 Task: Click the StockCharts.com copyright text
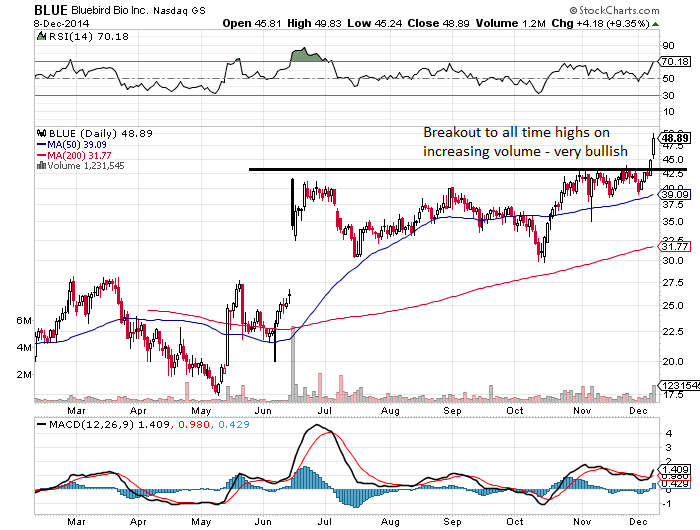pos(614,10)
